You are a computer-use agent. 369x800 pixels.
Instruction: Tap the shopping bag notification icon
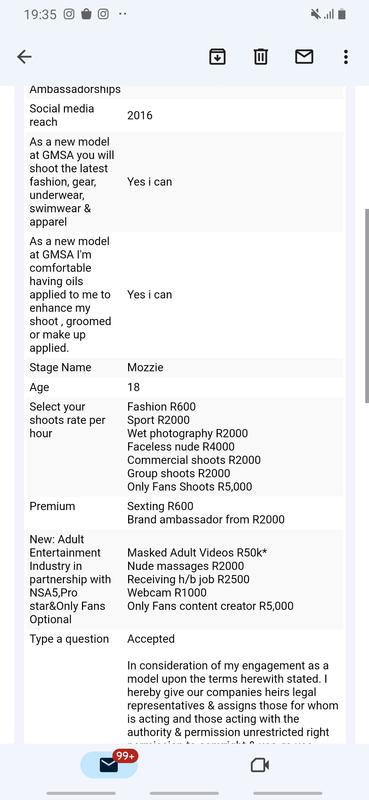86,14
